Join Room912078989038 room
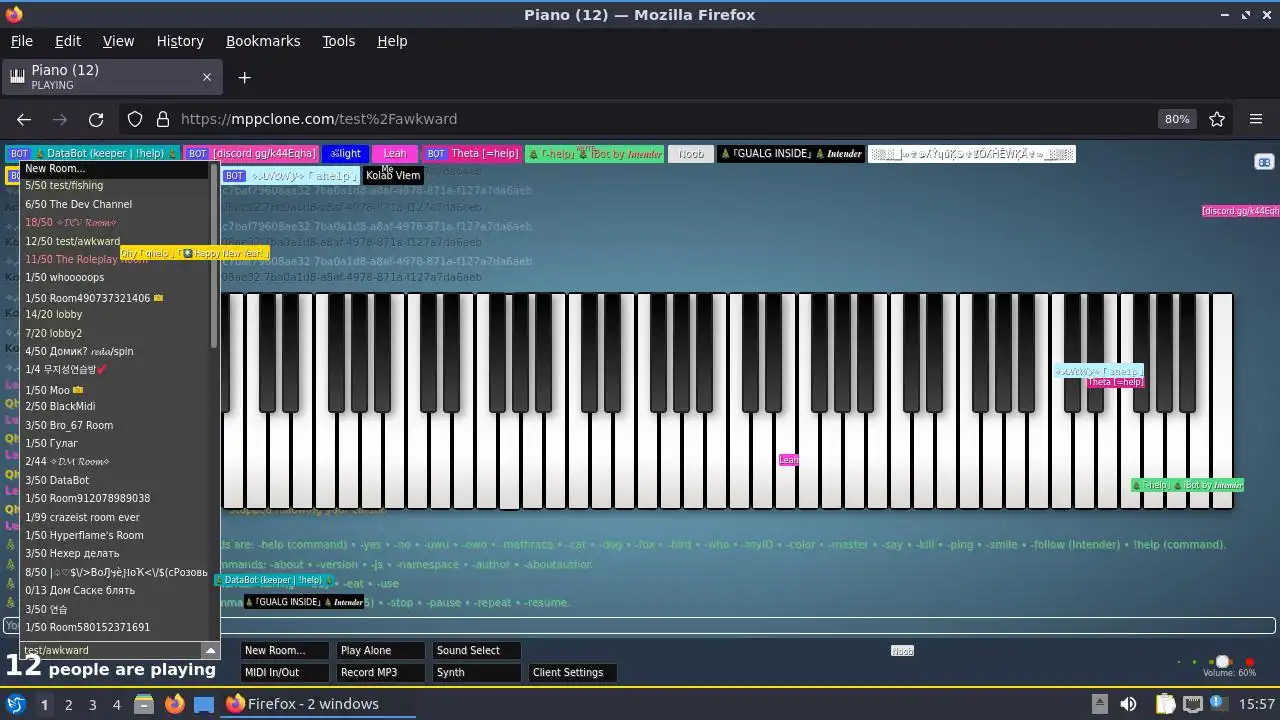The height and width of the screenshot is (720, 1280). 115,498
